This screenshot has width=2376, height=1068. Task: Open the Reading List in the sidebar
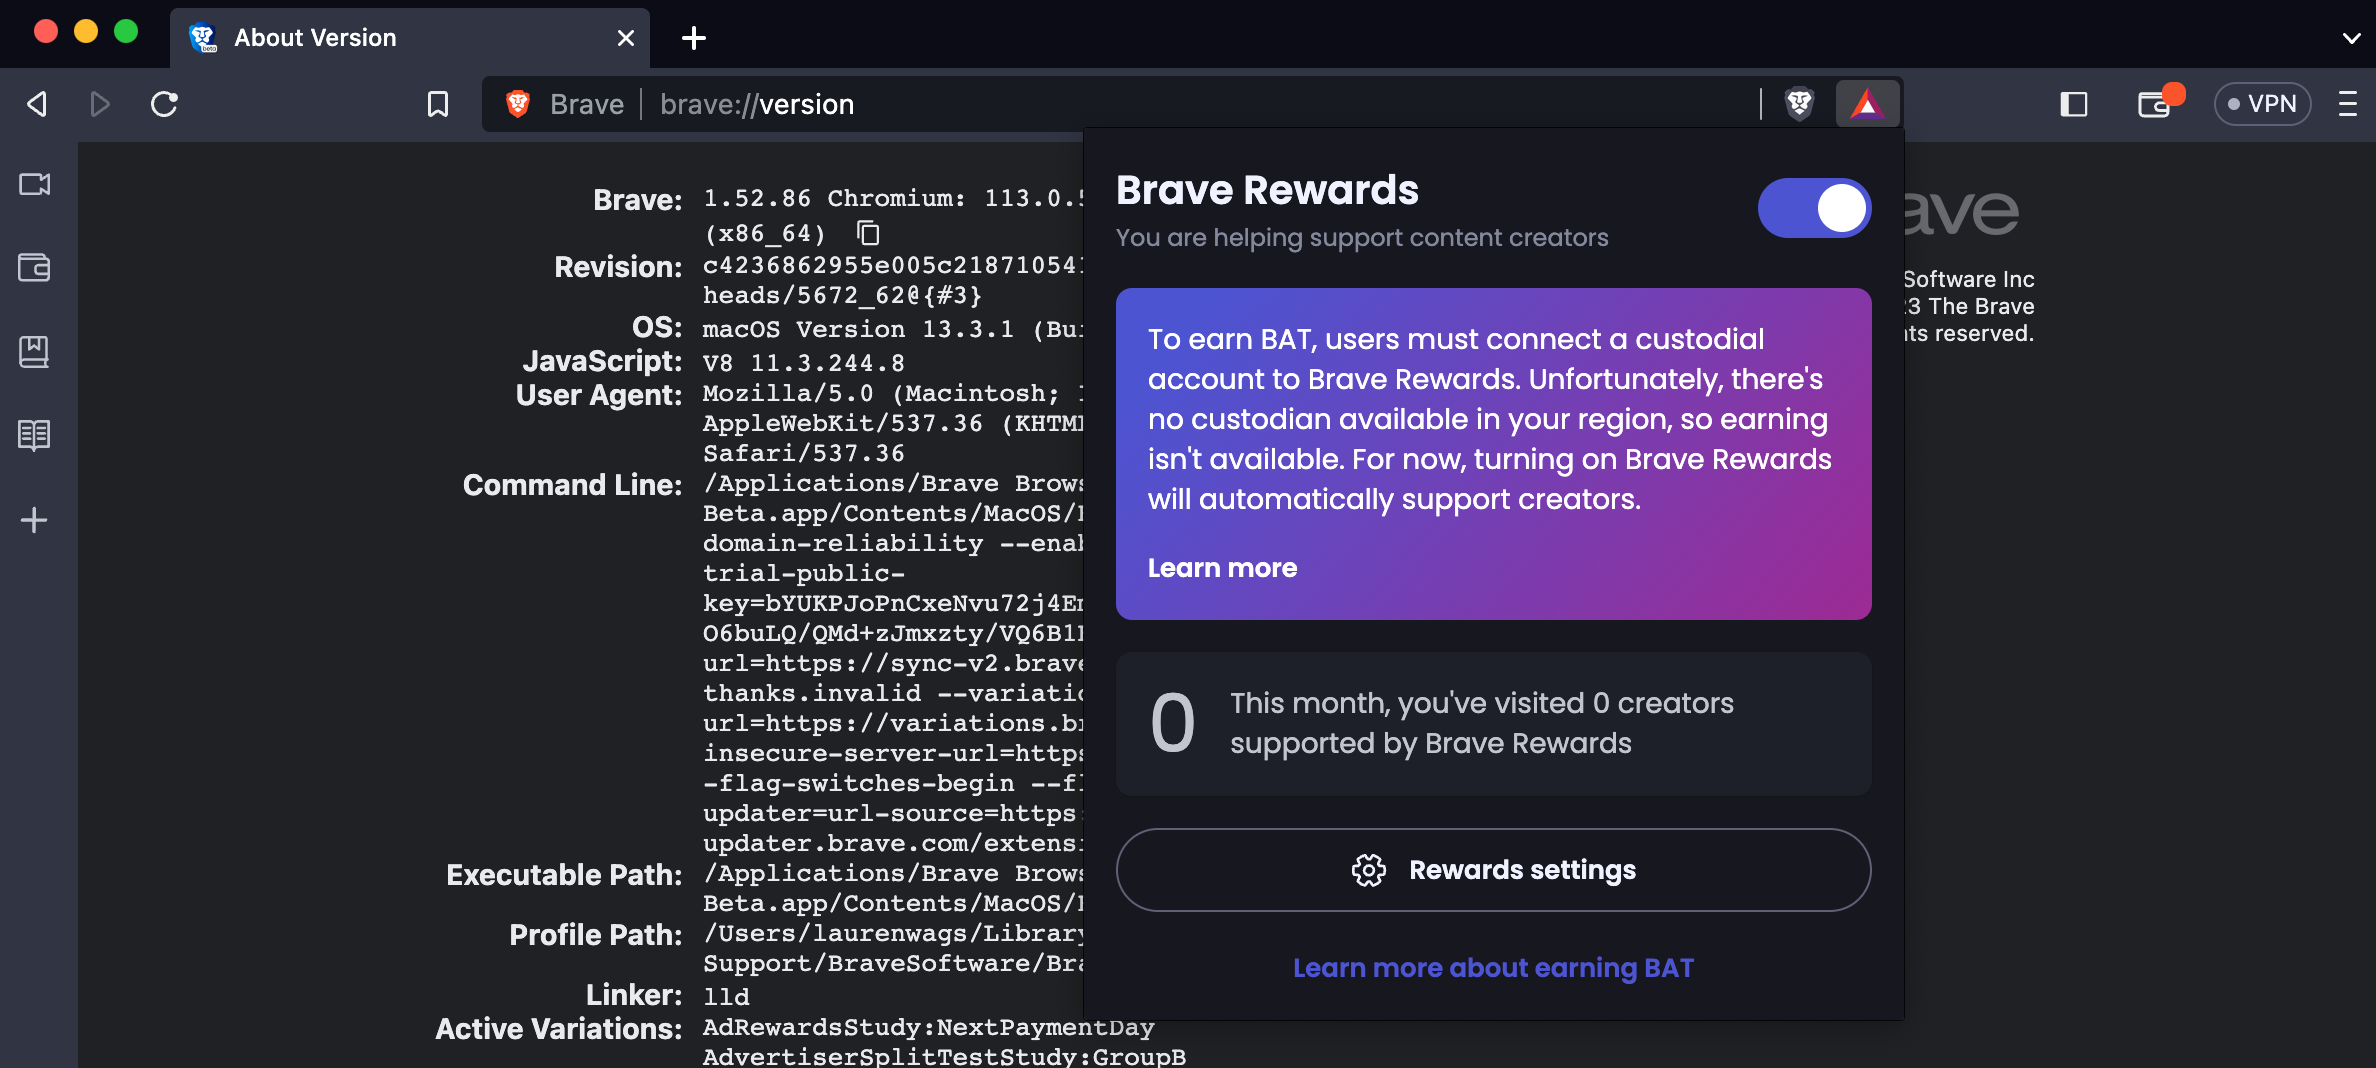click(x=34, y=434)
